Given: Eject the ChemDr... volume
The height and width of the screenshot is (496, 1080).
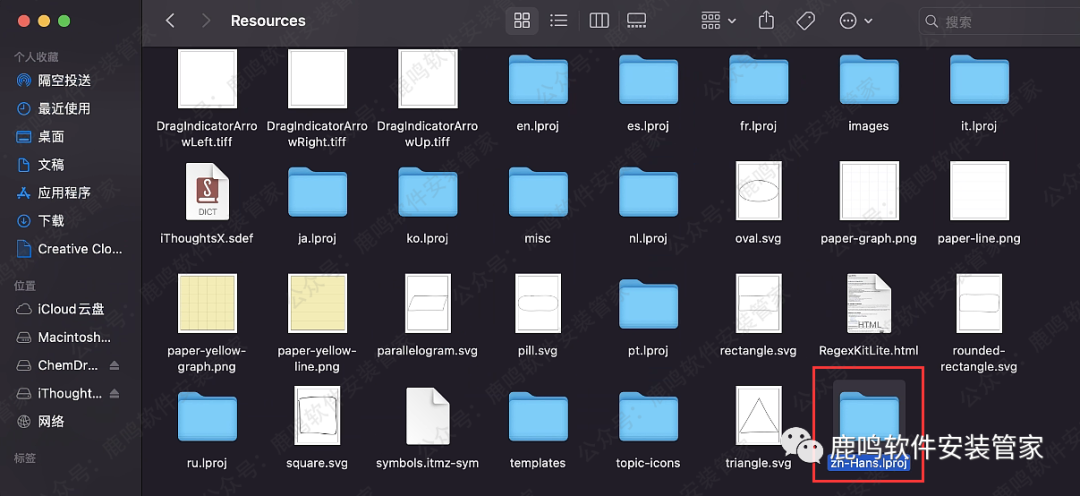Looking at the screenshot, I should point(114,366).
